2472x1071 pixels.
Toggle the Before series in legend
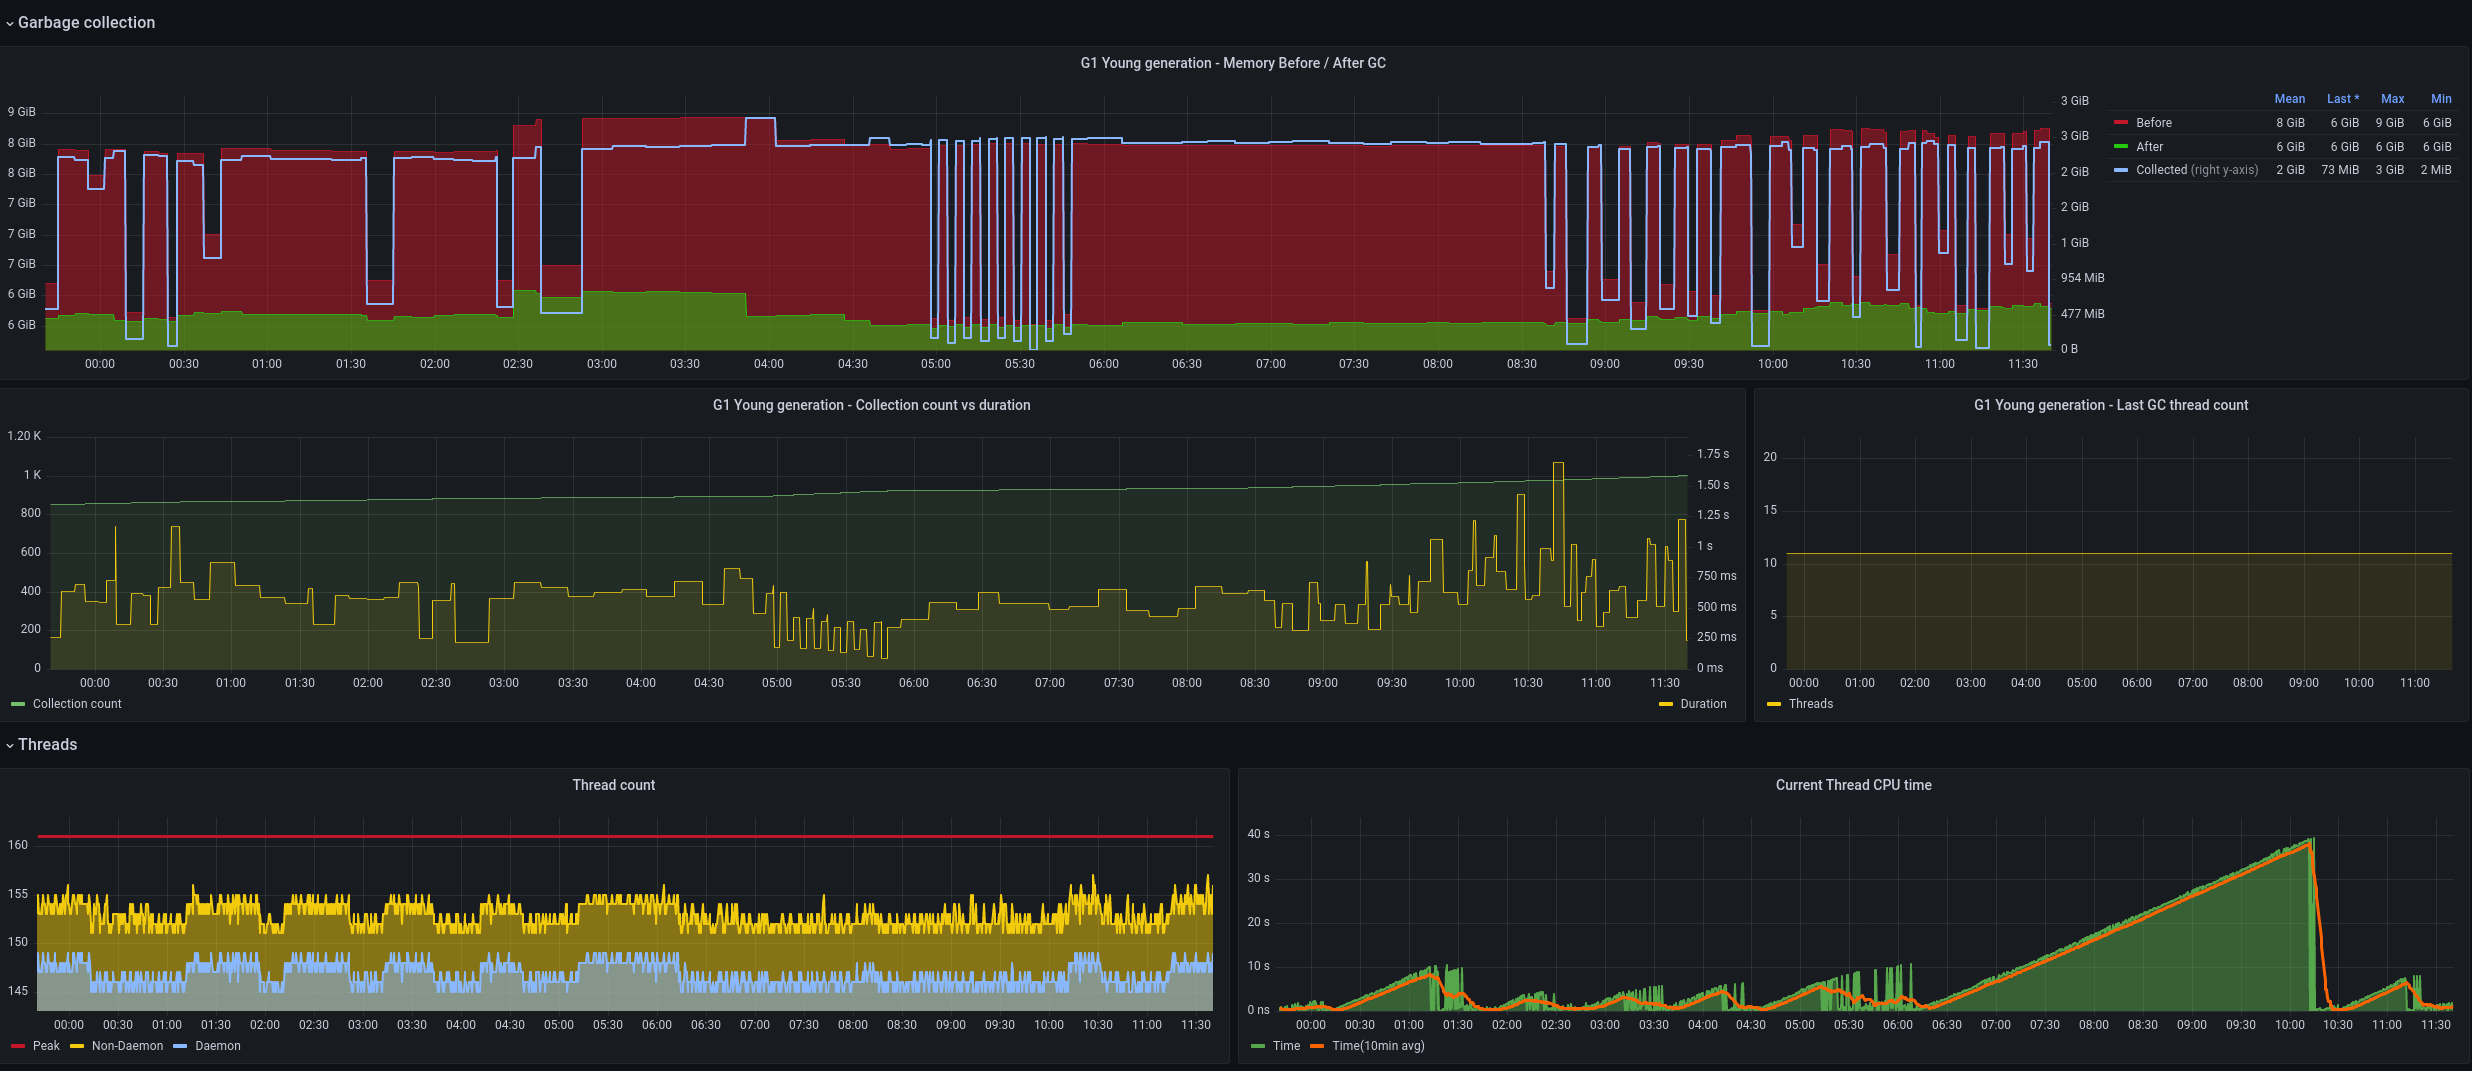coord(2153,123)
